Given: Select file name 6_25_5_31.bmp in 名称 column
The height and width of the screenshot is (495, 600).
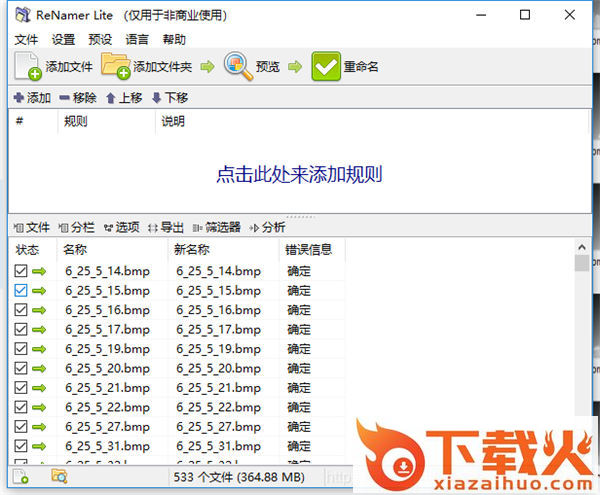Looking at the screenshot, I should (x=107, y=446).
